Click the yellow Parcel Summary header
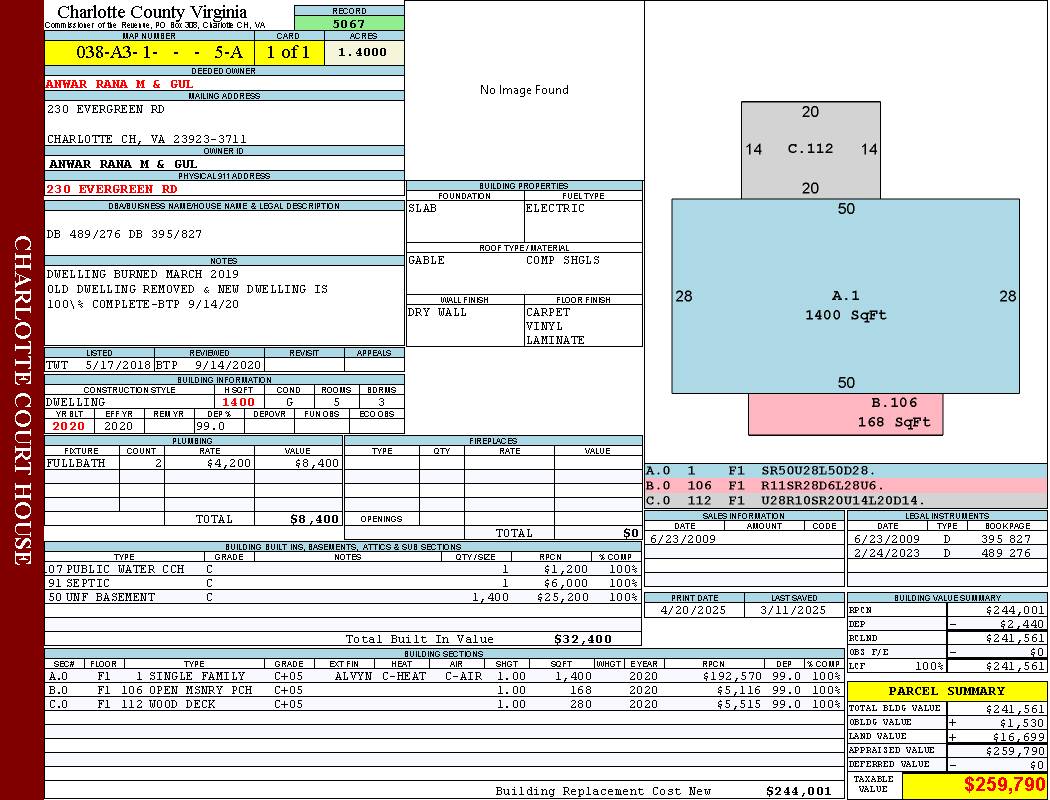This screenshot has width=1050, height=800. point(946,692)
